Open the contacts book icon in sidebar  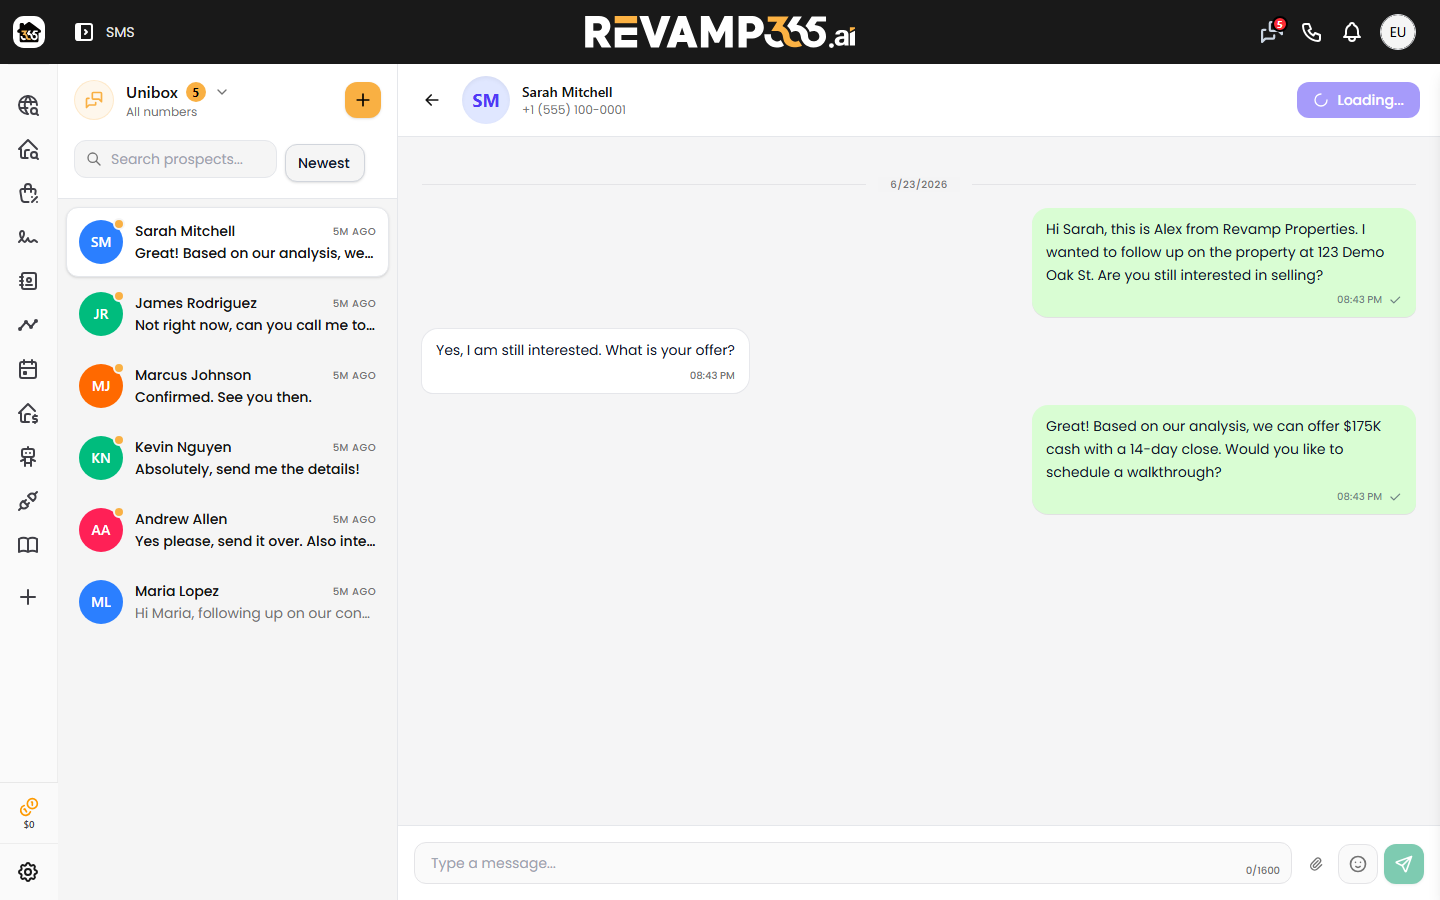coord(28,281)
